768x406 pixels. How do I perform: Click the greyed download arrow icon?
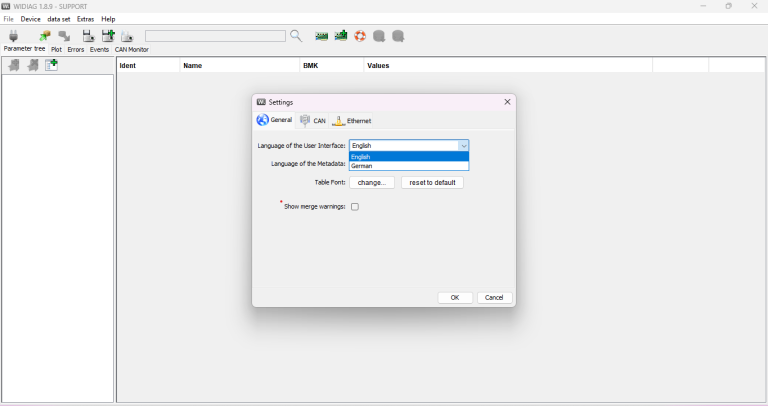pos(64,36)
